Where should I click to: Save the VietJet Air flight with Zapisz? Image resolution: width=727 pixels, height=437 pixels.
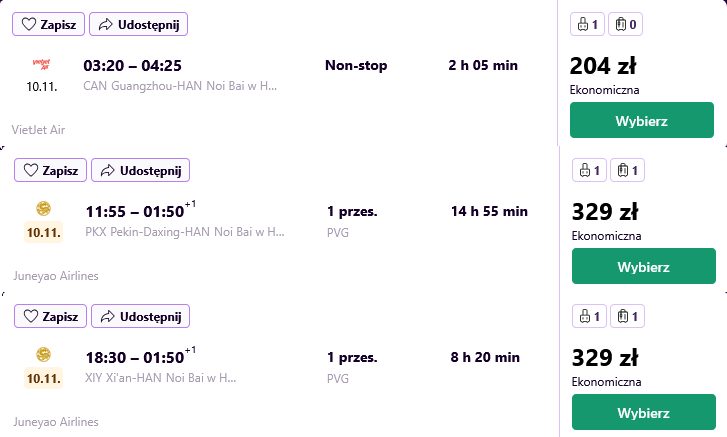[x=48, y=24]
